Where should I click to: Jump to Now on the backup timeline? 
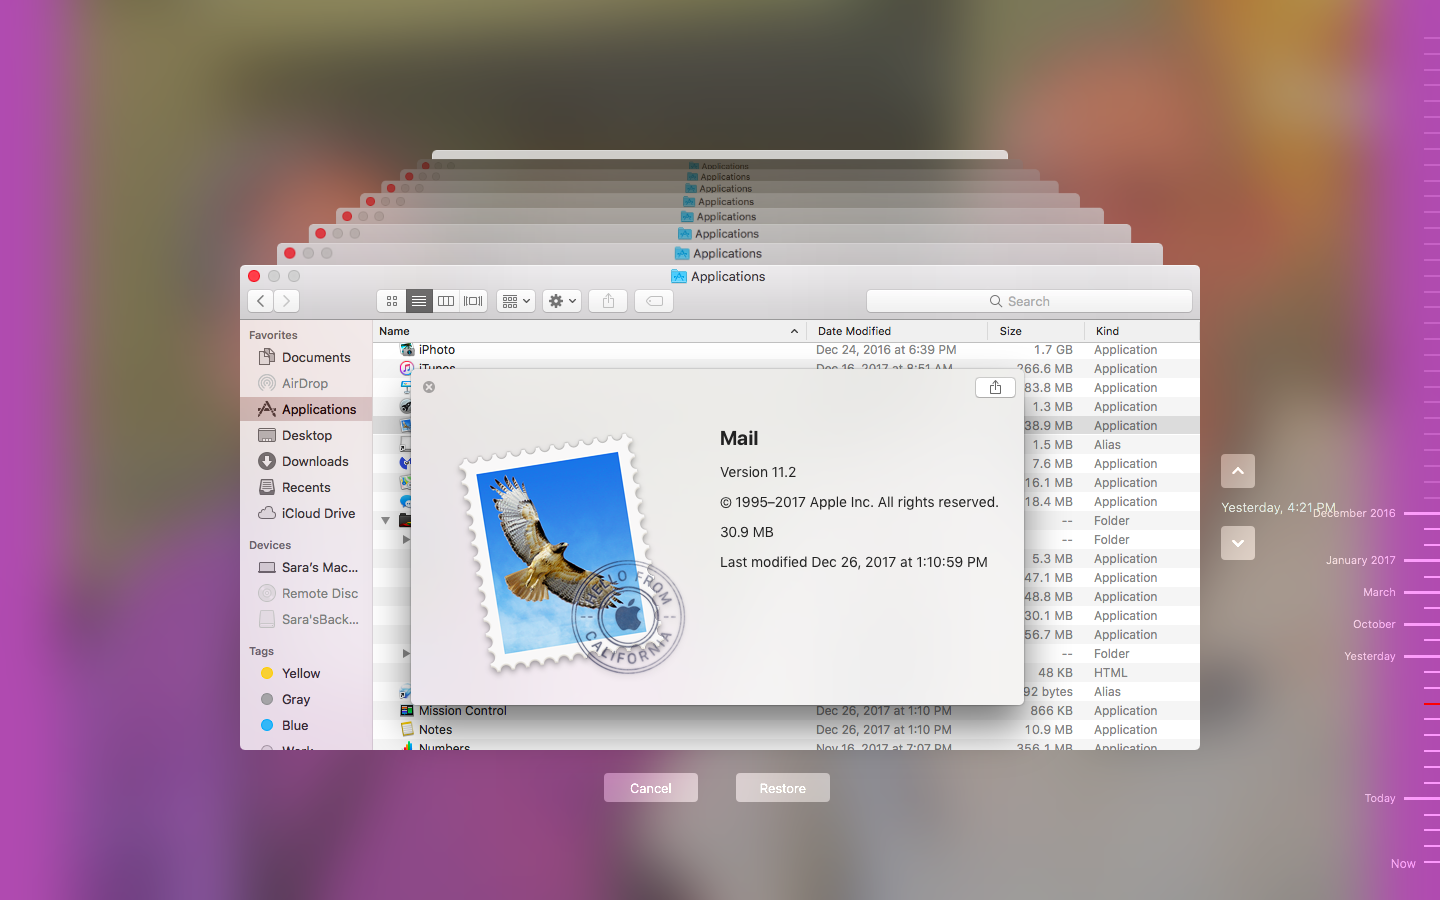tap(1403, 864)
